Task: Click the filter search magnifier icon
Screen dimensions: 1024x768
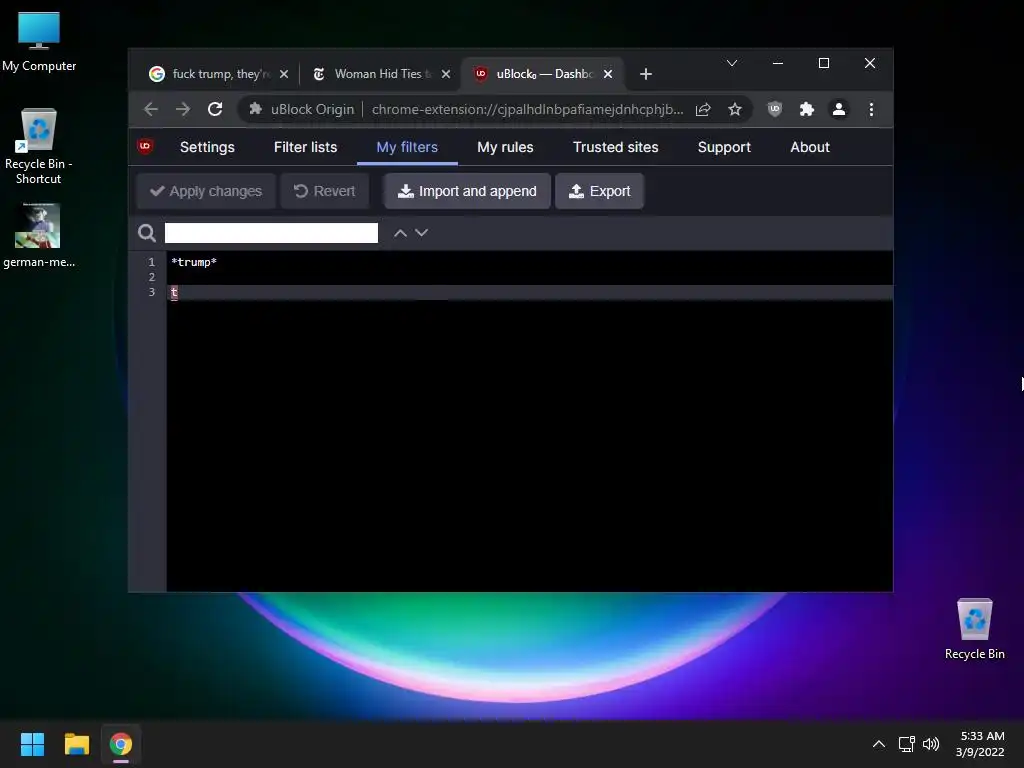Action: [147, 232]
